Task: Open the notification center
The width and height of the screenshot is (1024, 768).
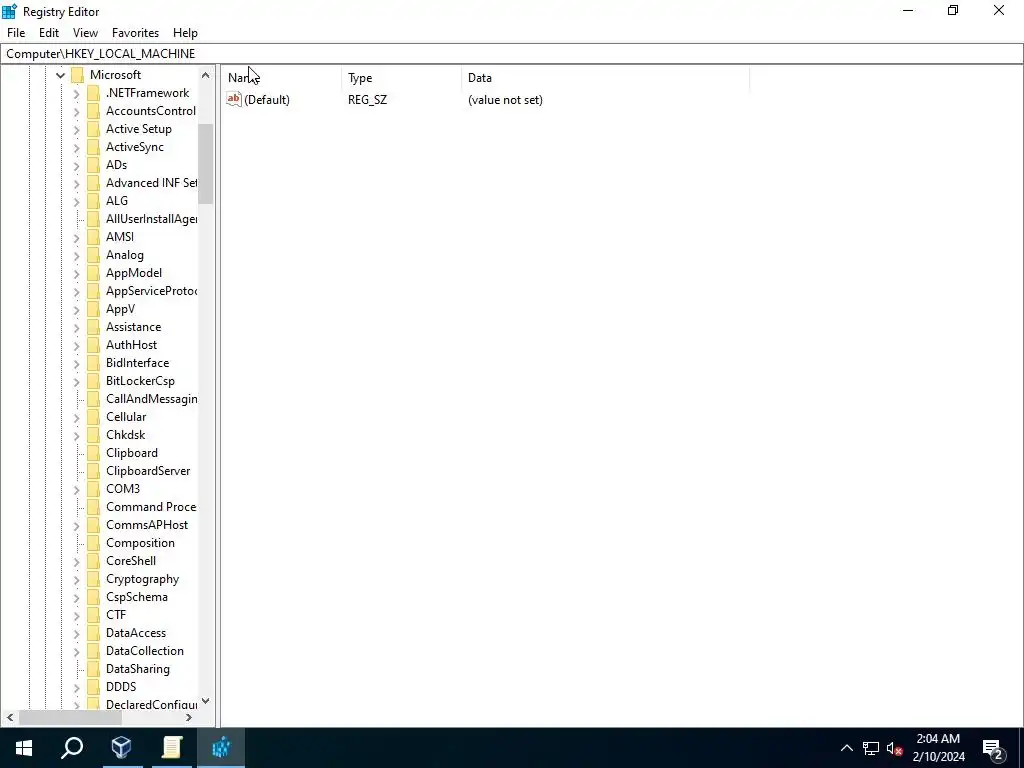Action: tap(994, 748)
